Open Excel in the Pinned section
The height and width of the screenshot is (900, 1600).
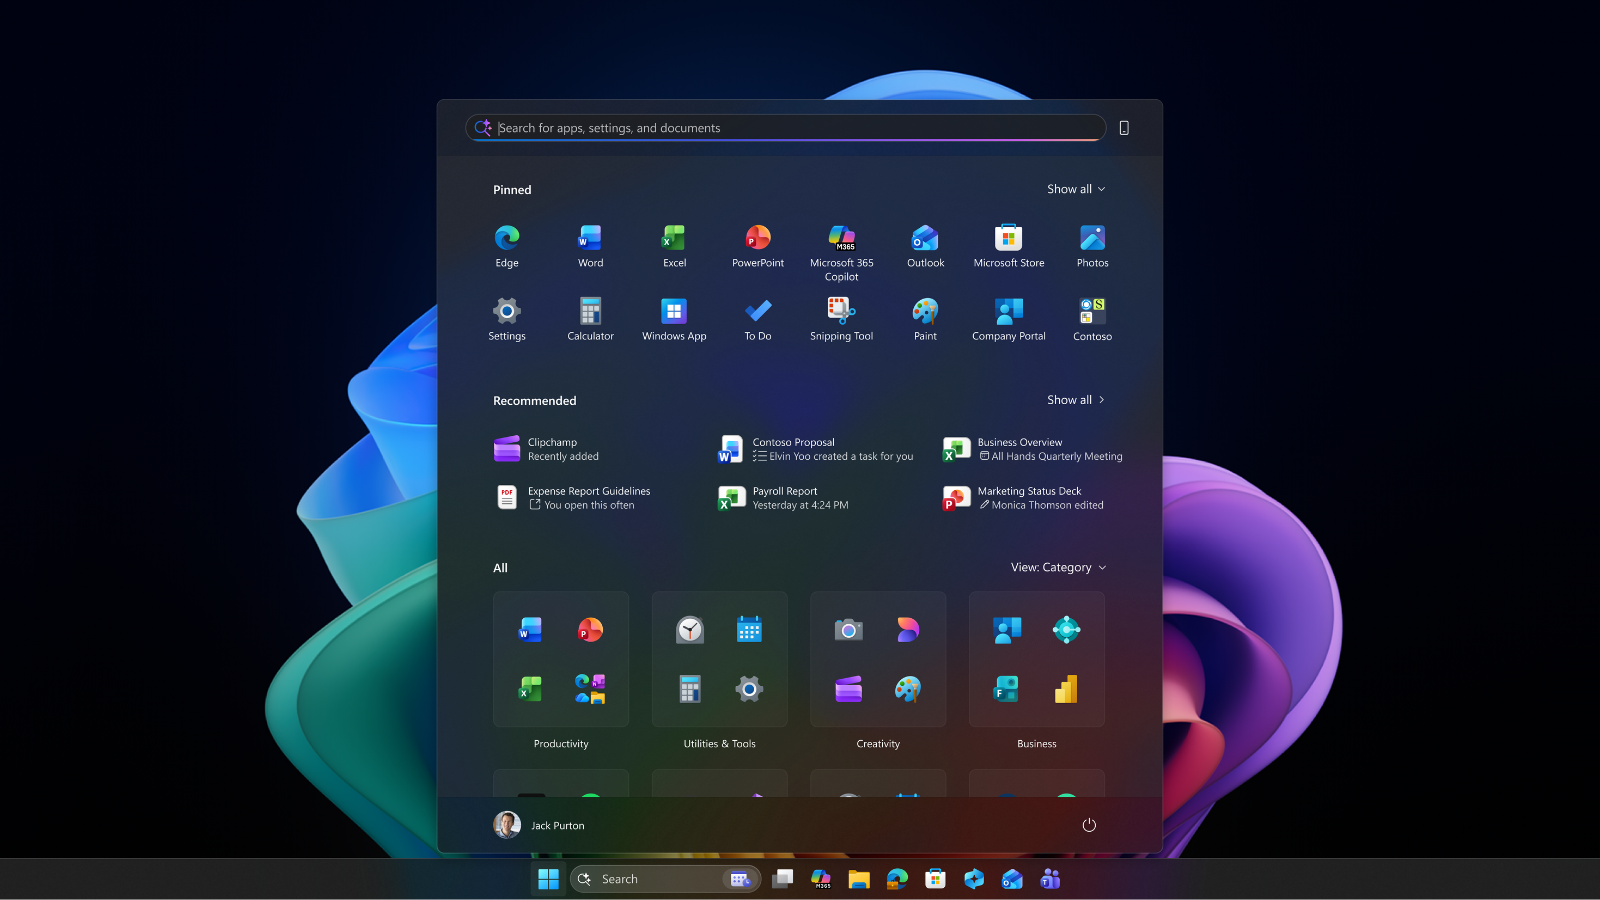click(674, 246)
